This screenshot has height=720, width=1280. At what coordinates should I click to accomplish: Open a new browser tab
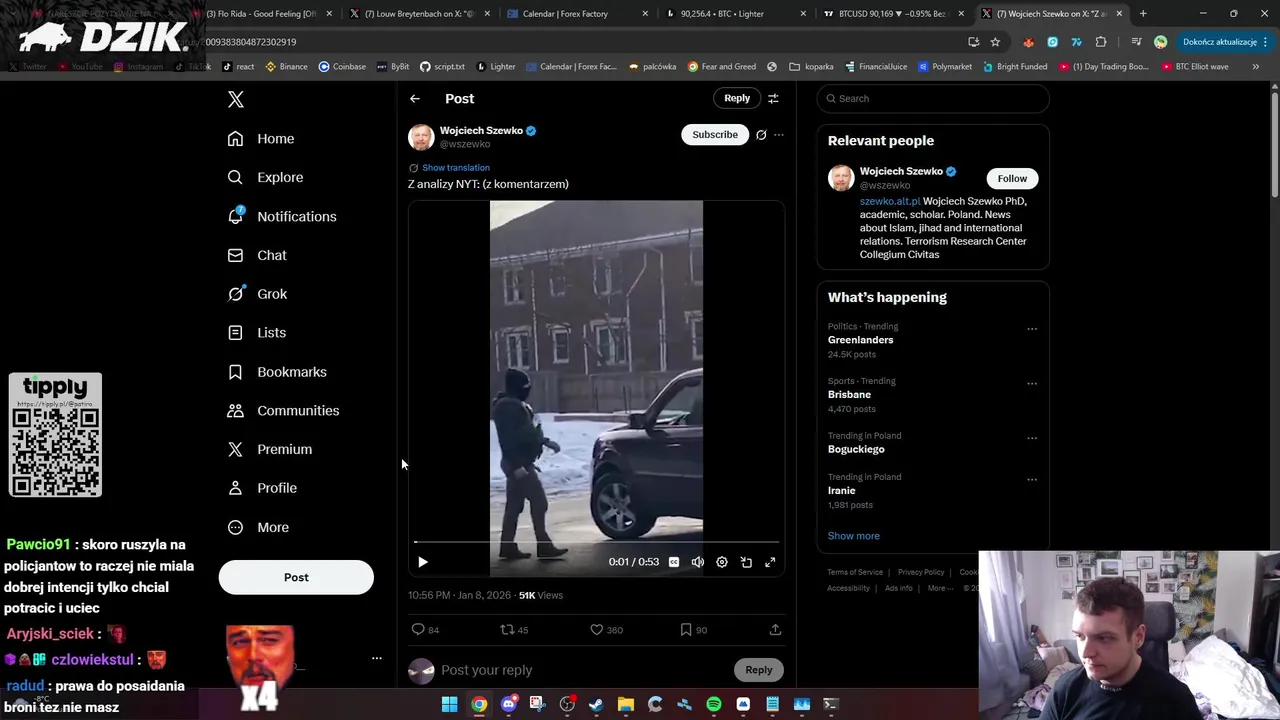[1143, 14]
